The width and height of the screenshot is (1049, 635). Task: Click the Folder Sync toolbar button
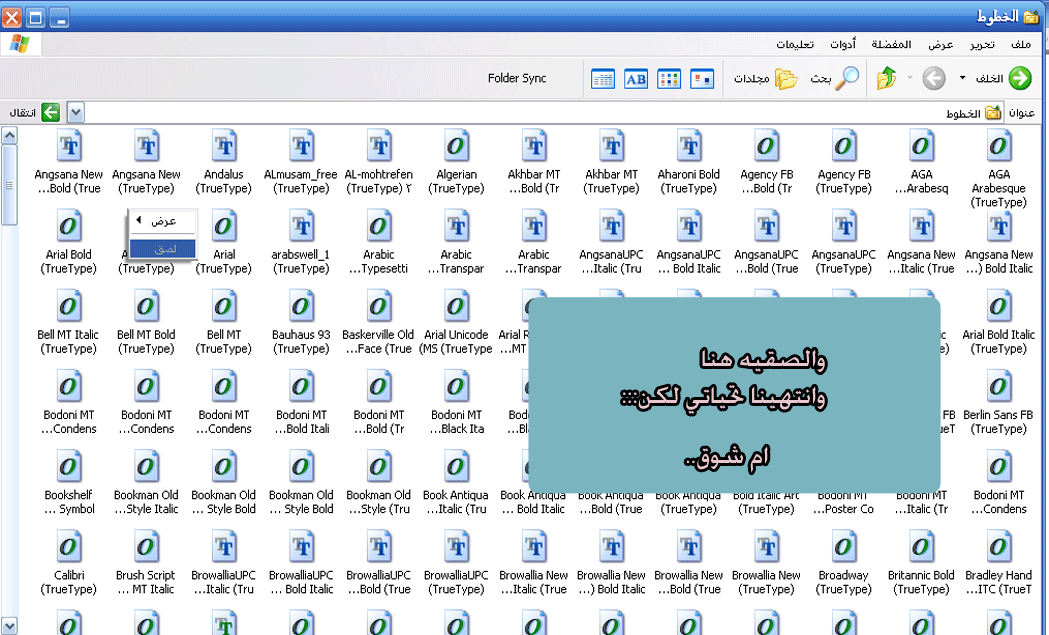point(517,78)
